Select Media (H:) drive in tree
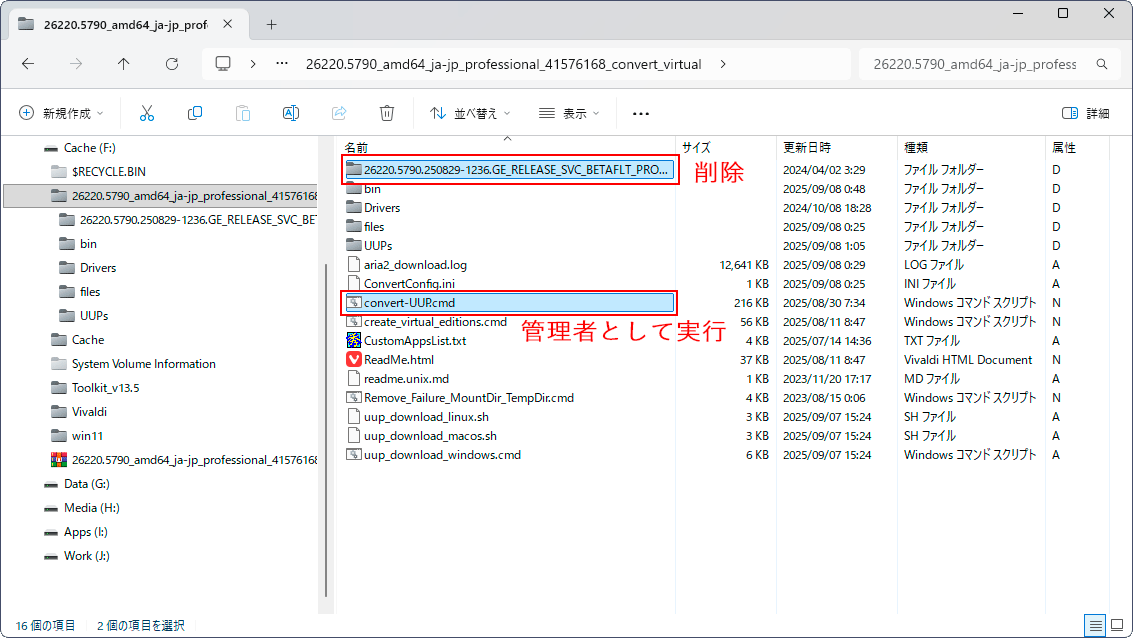This screenshot has height=638, width=1133. pyautogui.click(x=91, y=508)
